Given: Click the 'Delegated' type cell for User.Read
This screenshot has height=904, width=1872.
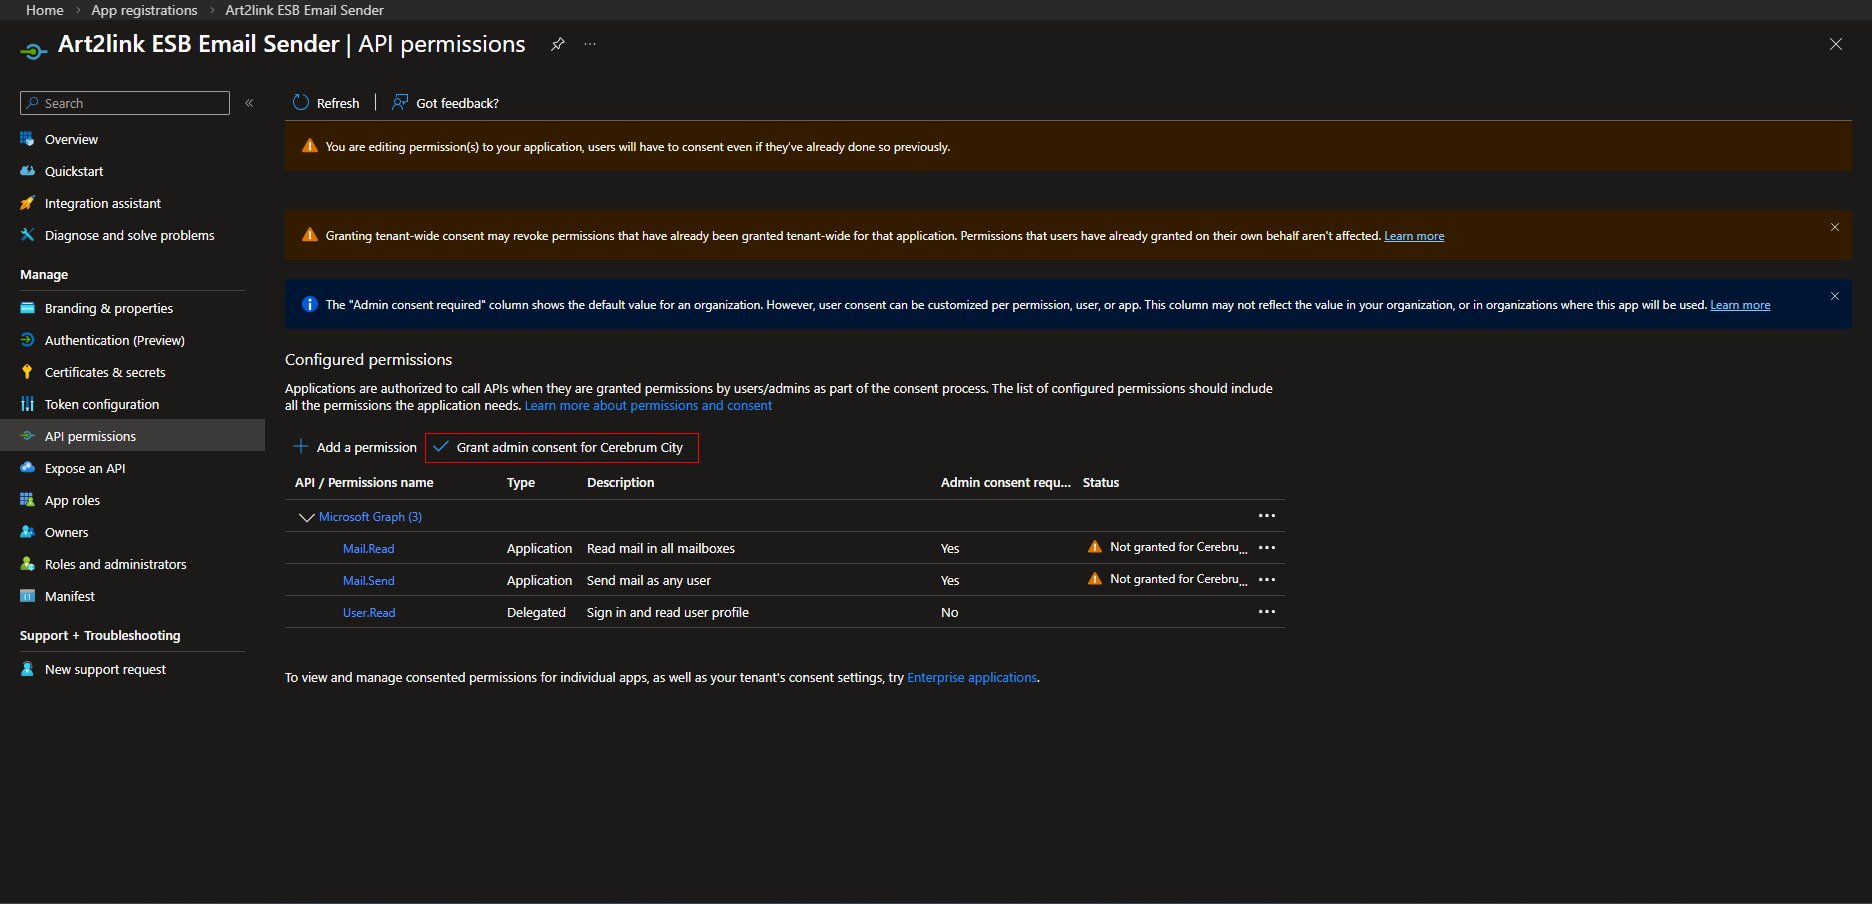Looking at the screenshot, I should (x=536, y=612).
